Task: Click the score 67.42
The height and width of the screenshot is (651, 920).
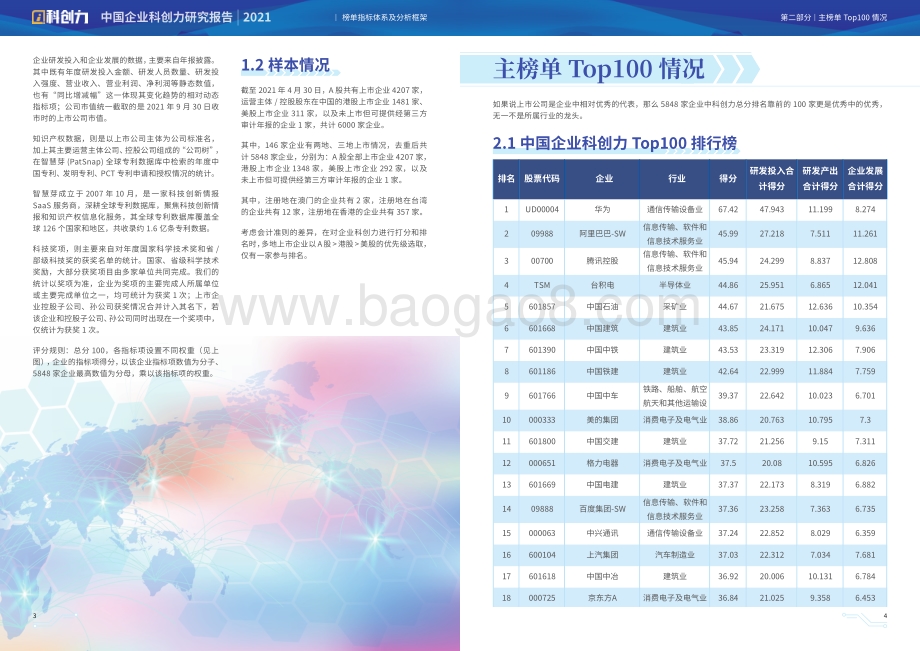Action: tap(728, 209)
